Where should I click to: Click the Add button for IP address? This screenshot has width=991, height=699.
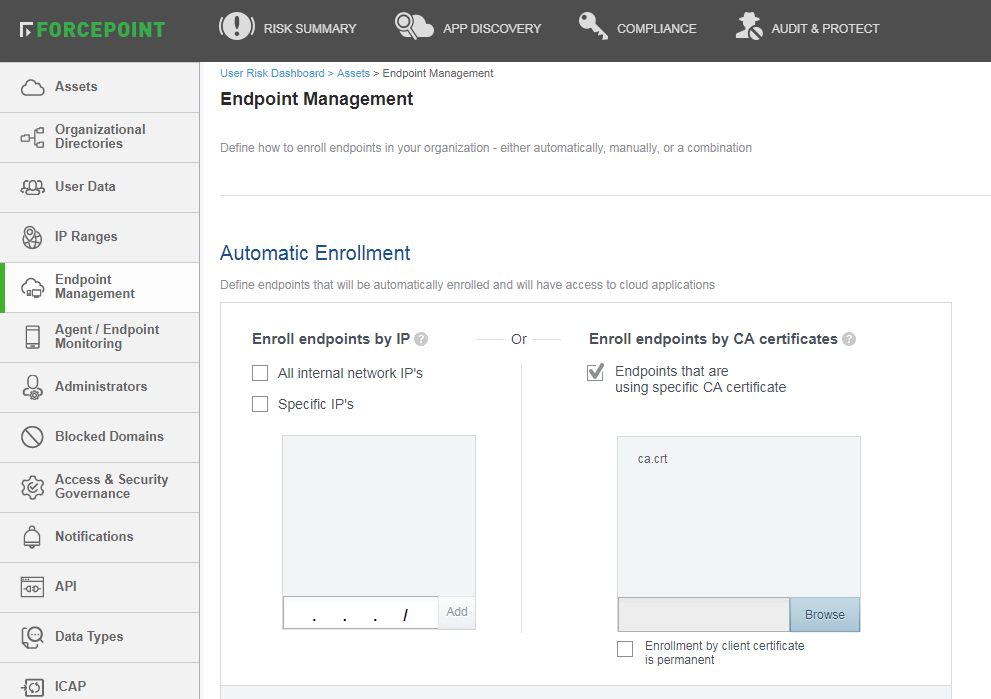(457, 612)
